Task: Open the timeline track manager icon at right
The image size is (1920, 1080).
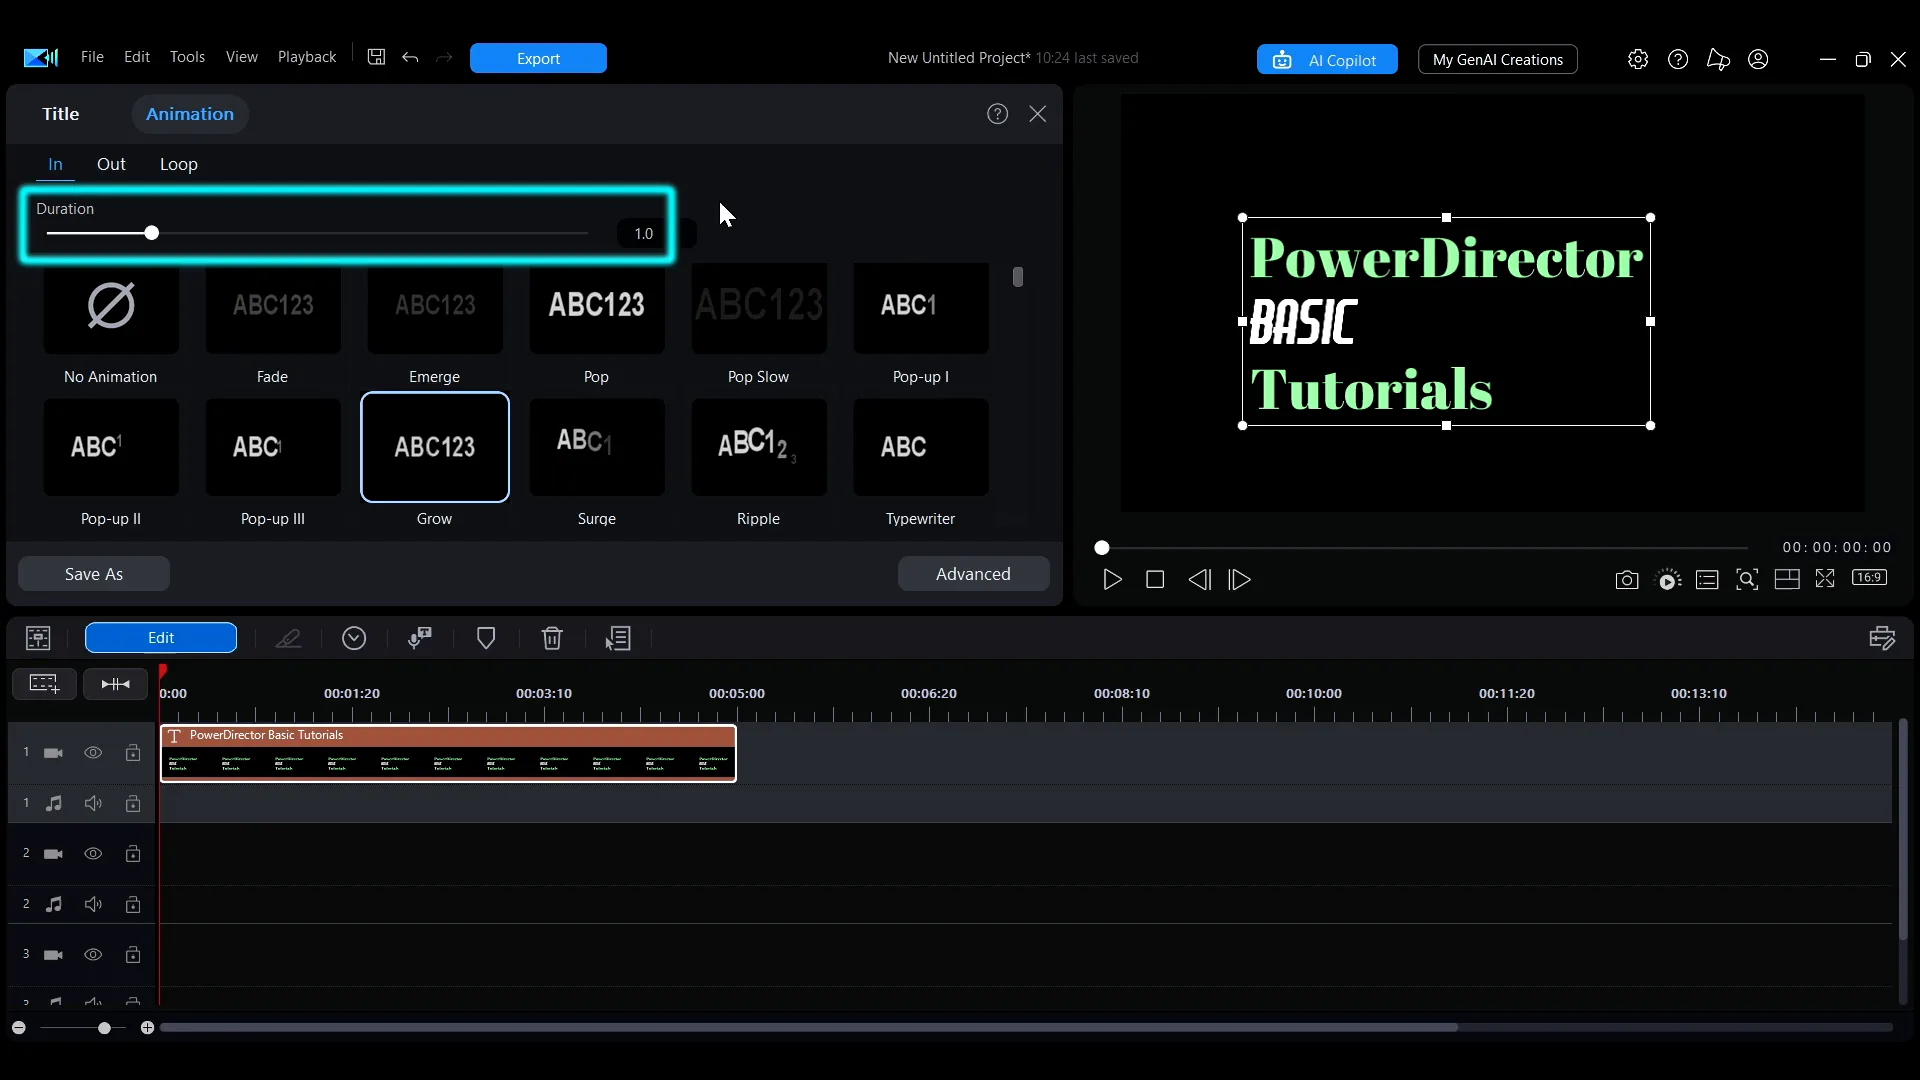Action: click(1882, 638)
